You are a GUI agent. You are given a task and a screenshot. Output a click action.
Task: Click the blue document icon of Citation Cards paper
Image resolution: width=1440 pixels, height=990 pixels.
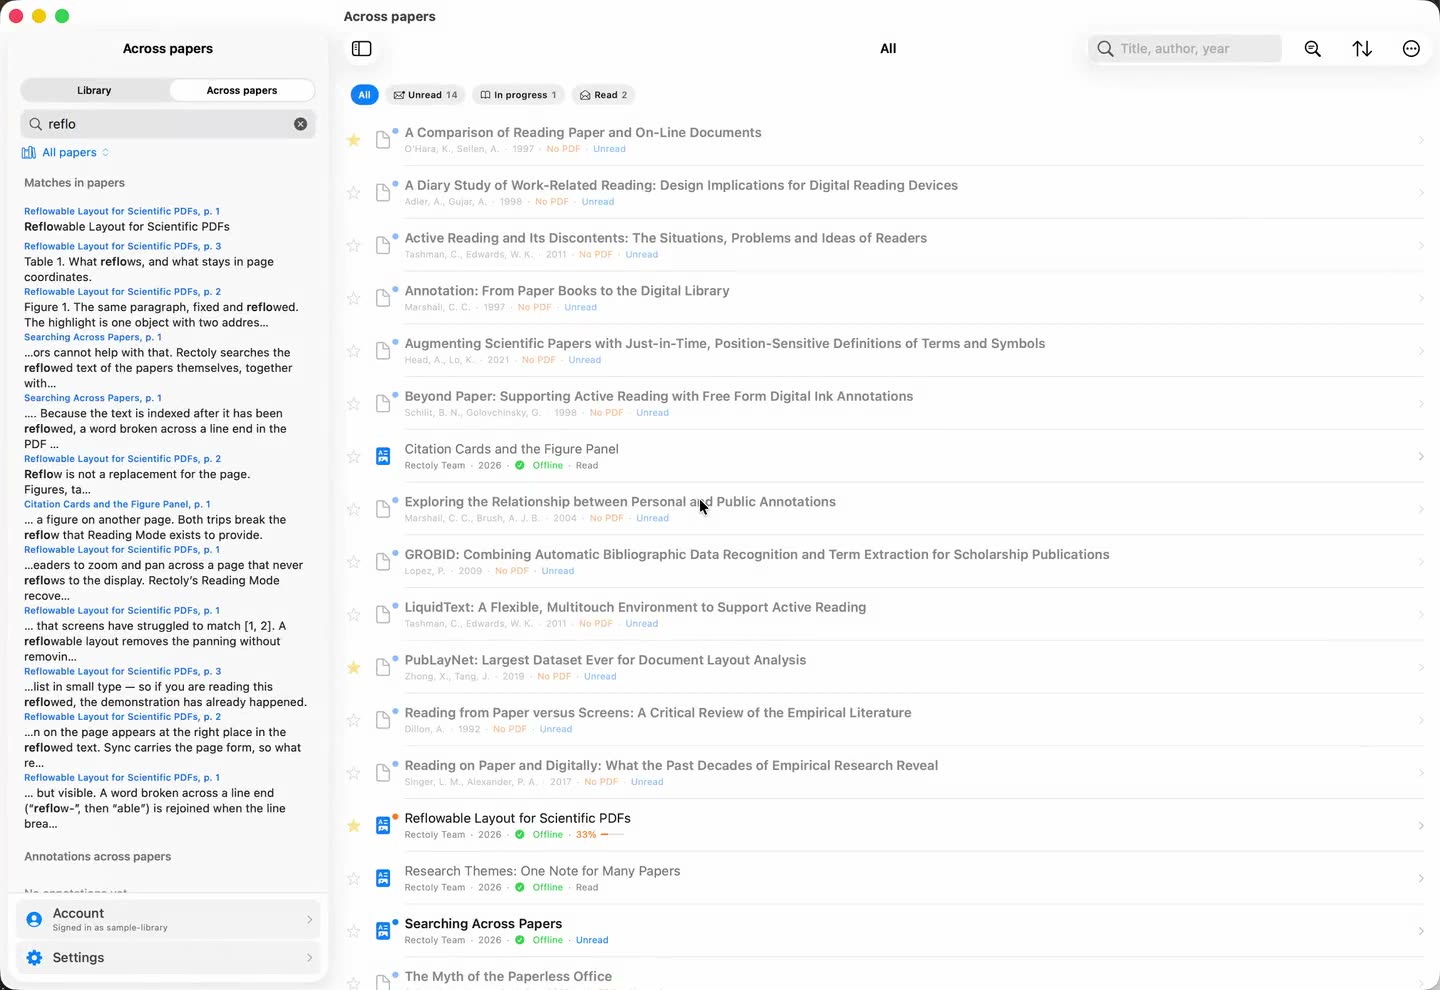click(383, 457)
